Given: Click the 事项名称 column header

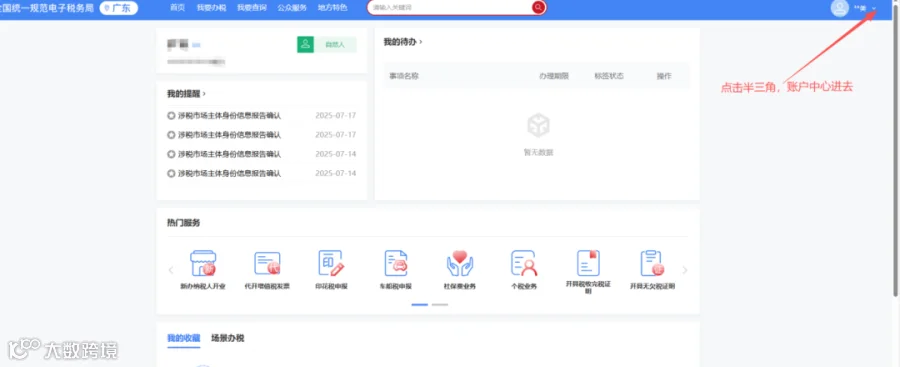Looking at the screenshot, I should [x=404, y=76].
